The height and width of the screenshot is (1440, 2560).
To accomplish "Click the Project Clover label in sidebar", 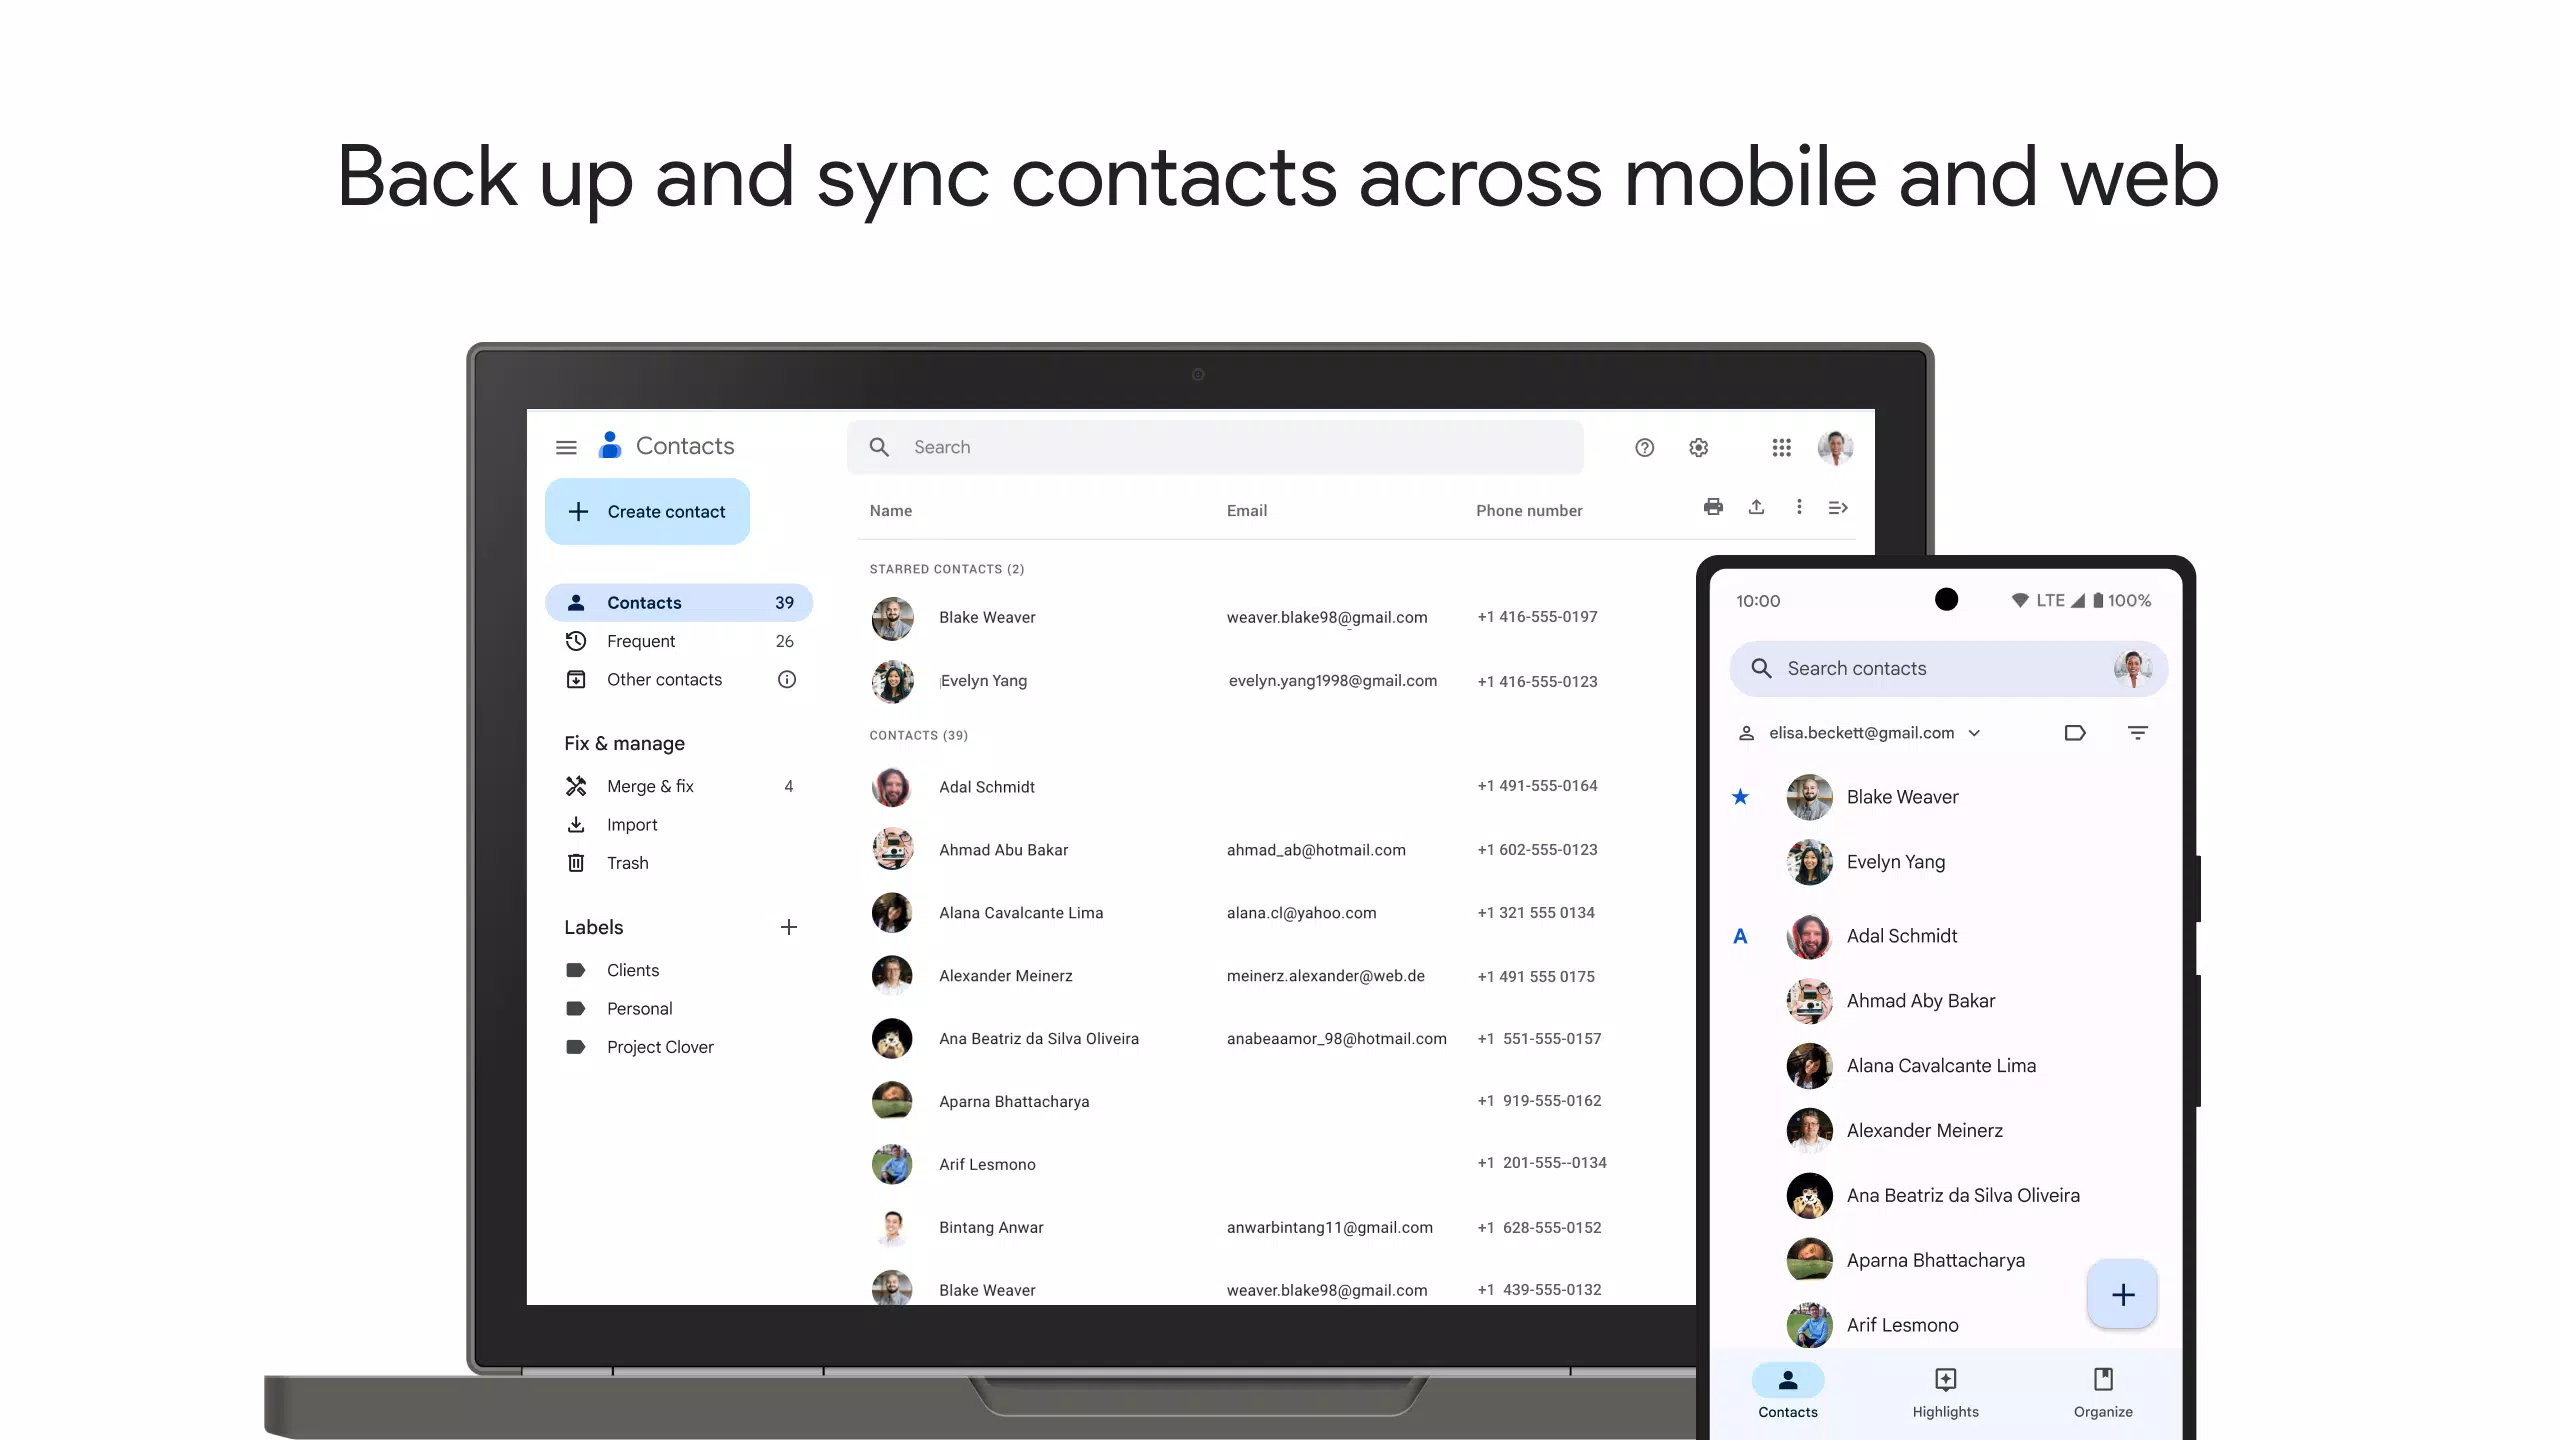I will [661, 1046].
